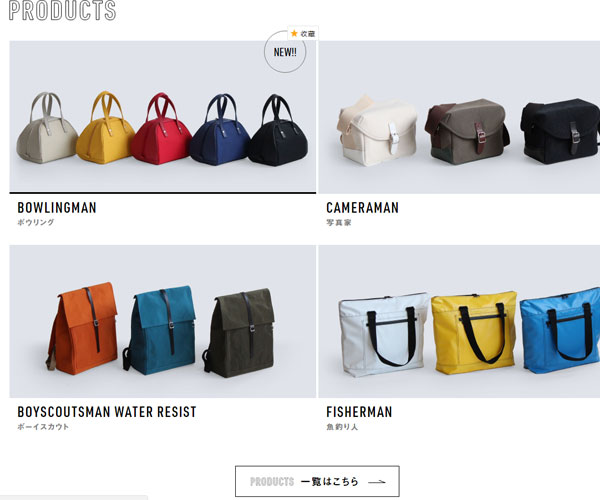Open the PRODUCTS 一覧はこちら button
This screenshot has height=500, width=600.
[x=317, y=481]
